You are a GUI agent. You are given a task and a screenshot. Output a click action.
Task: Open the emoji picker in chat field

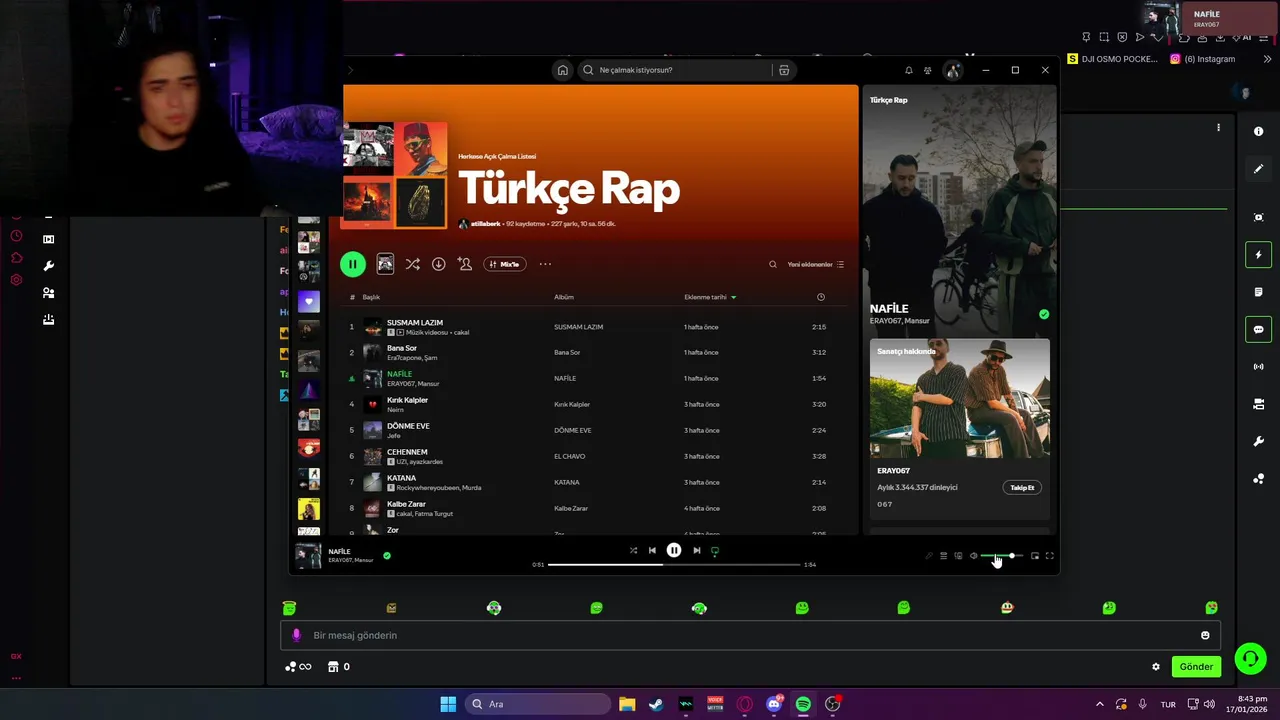pyautogui.click(x=1205, y=635)
